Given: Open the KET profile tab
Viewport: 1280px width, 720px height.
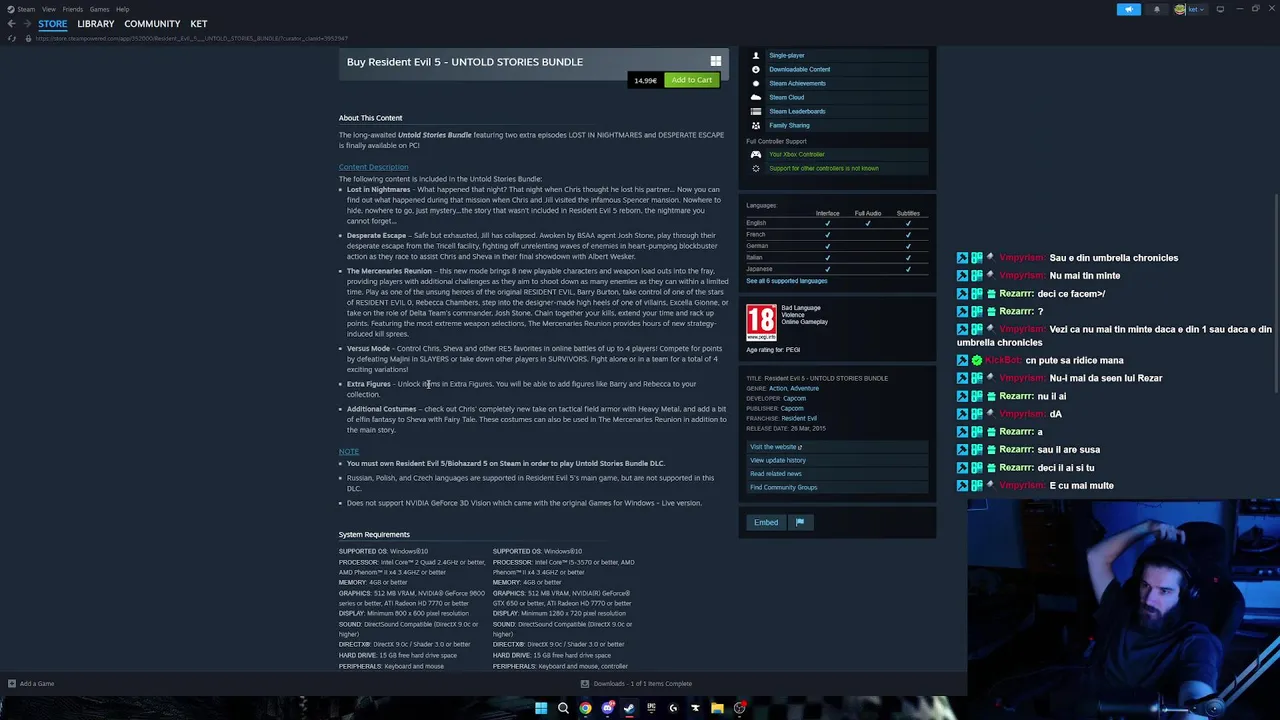Looking at the screenshot, I should pyautogui.click(x=199, y=24).
